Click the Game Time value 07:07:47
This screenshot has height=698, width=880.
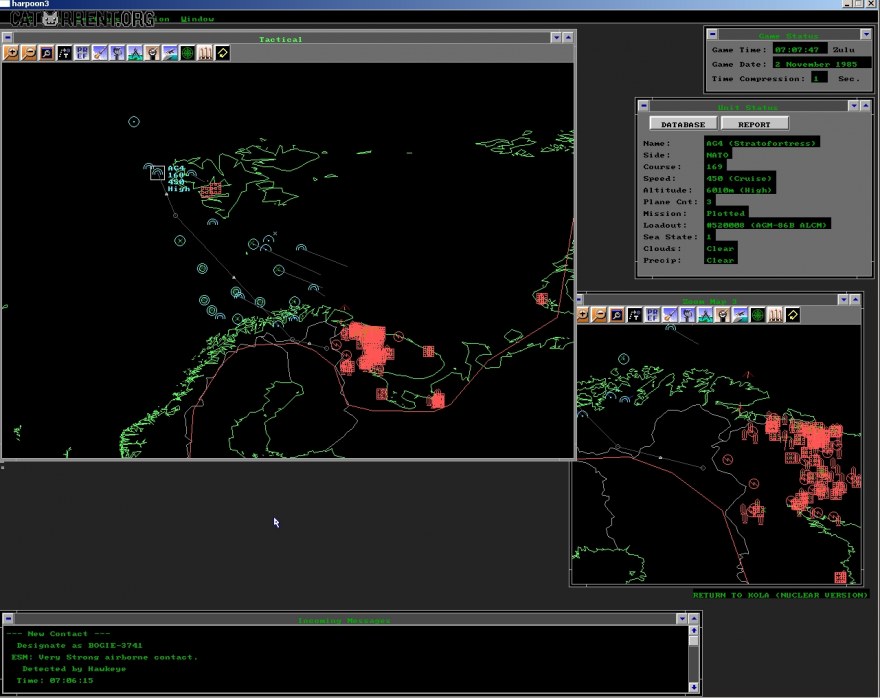(x=800, y=49)
